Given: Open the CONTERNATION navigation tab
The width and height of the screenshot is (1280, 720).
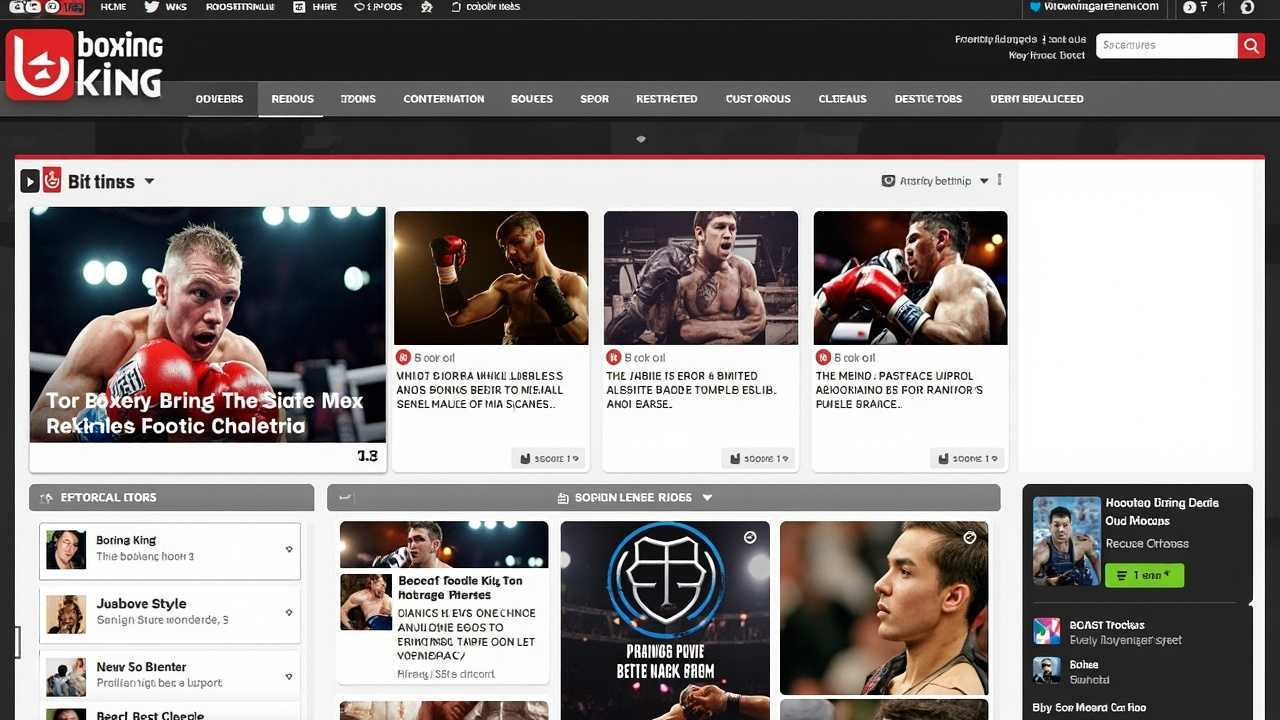Looking at the screenshot, I should coord(444,99).
